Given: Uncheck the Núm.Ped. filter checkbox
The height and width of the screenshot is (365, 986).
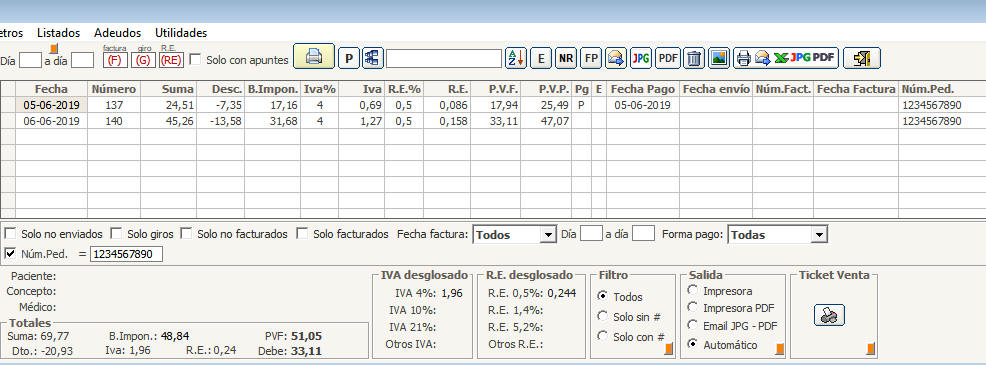Looking at the screenshot, I should pyautogui.click(x=11, y=254).
